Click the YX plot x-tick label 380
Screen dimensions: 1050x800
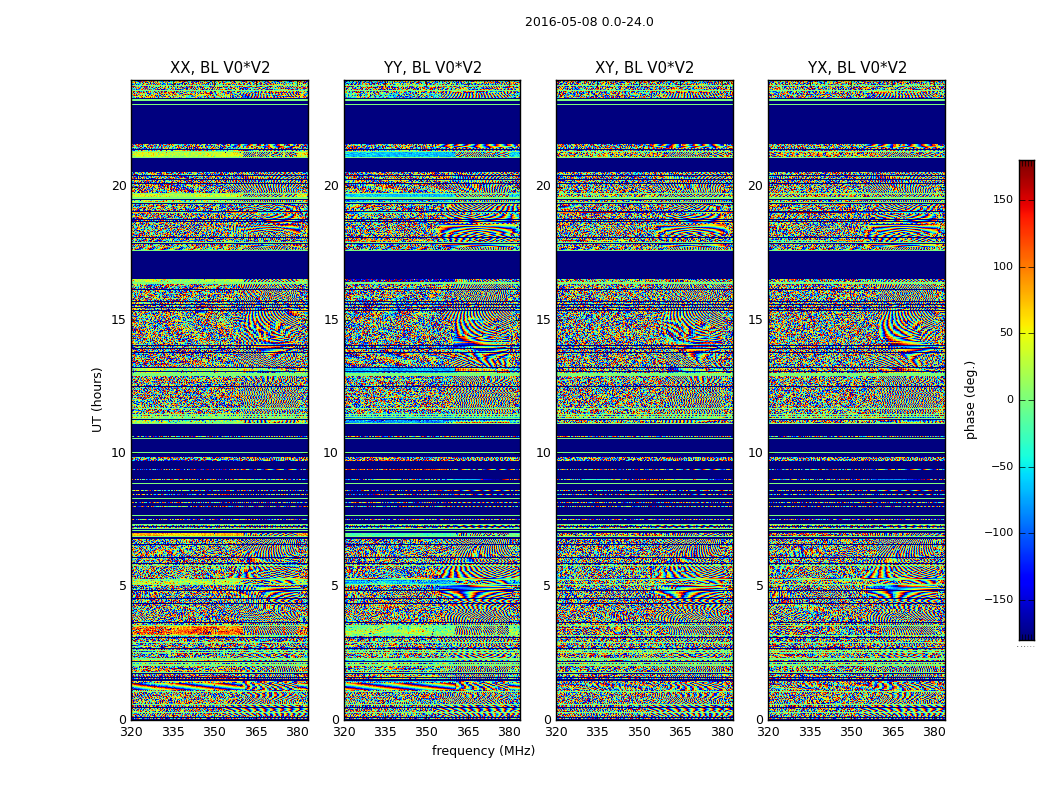point(934,732)
